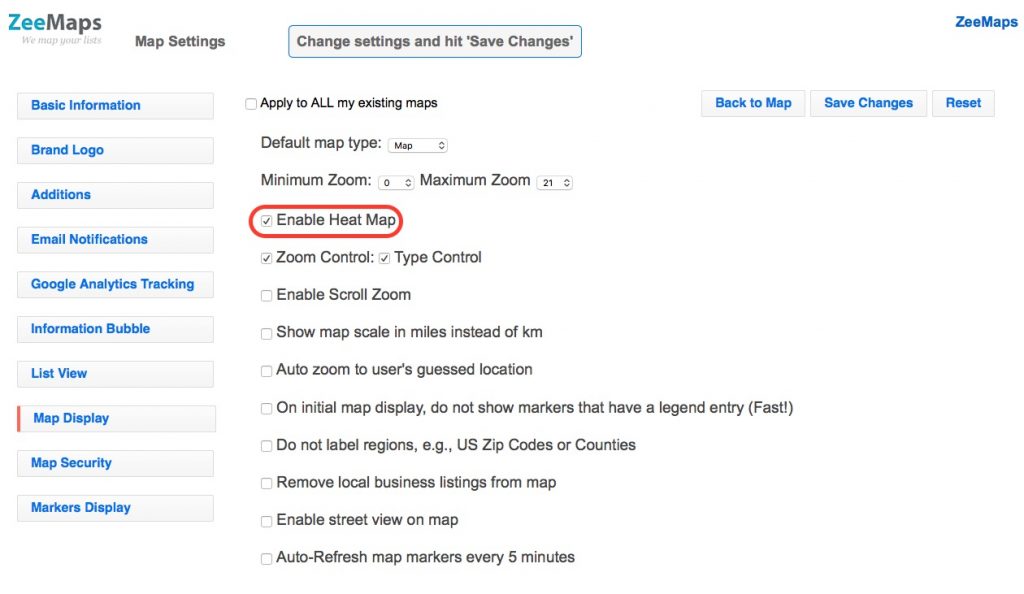Check Apply to ALL my existing maps
Screen dimensions: 1024x594
tap(251, 104)
